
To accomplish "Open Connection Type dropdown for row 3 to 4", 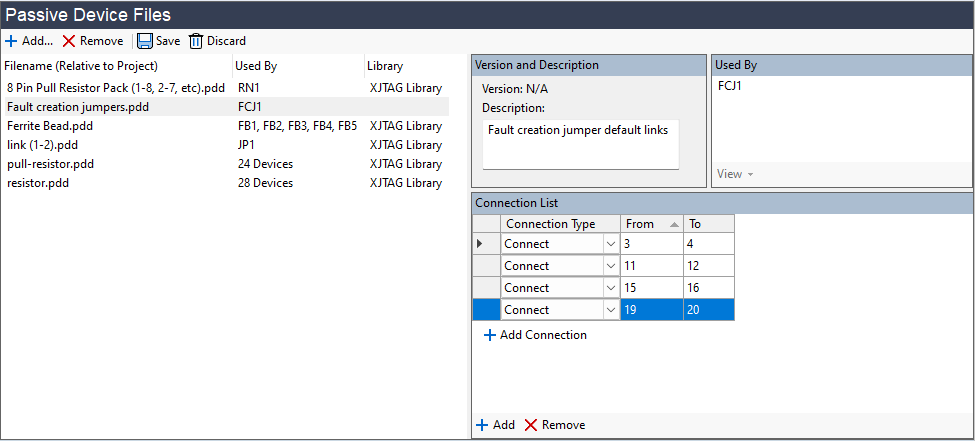I will click(x=611, y=244).
